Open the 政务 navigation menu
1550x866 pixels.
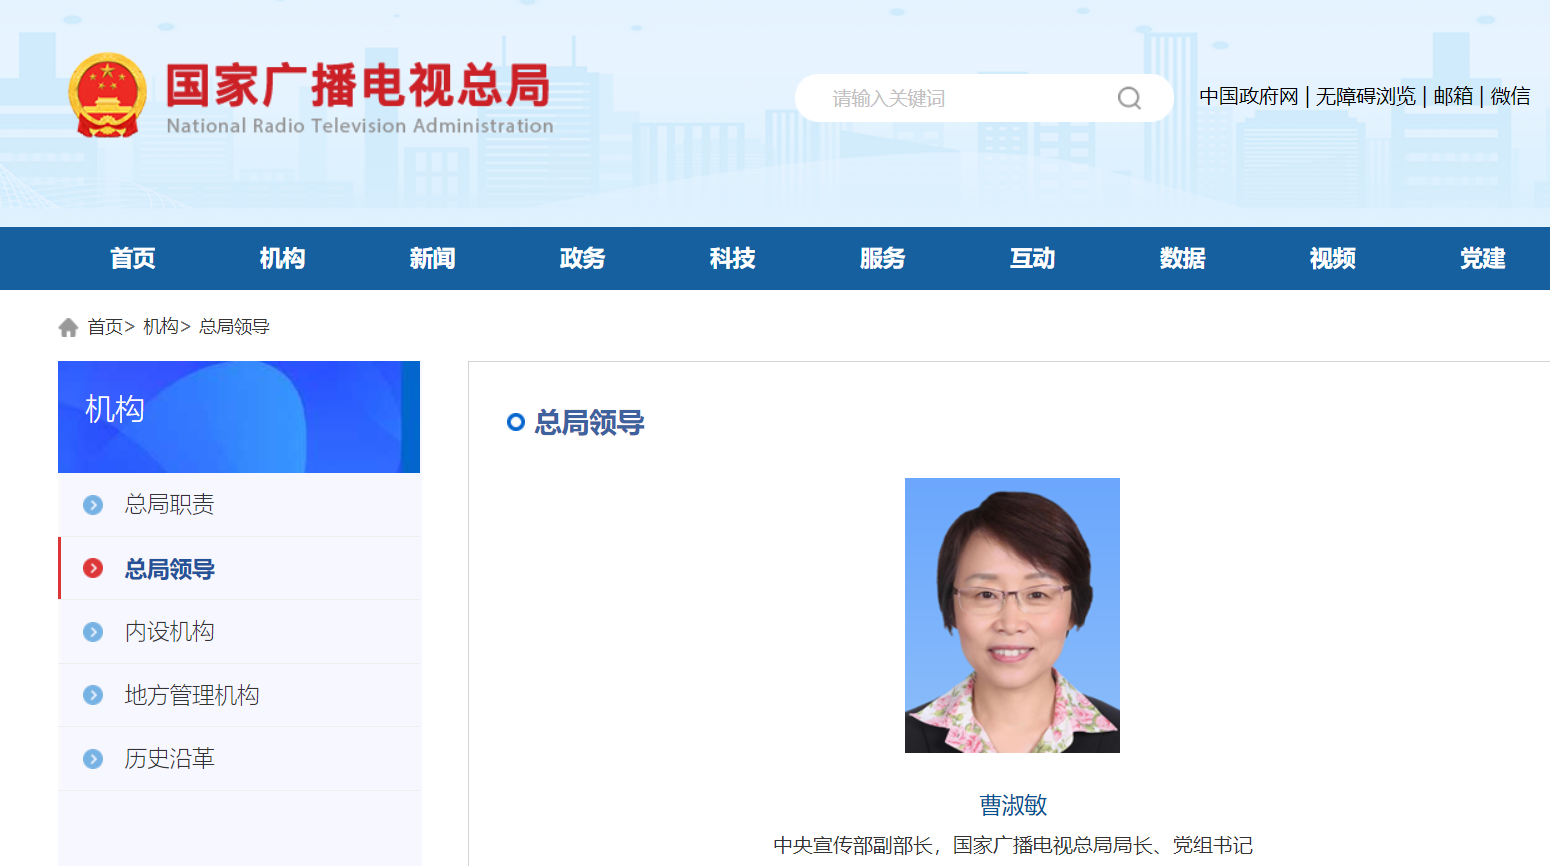(582, 259)
